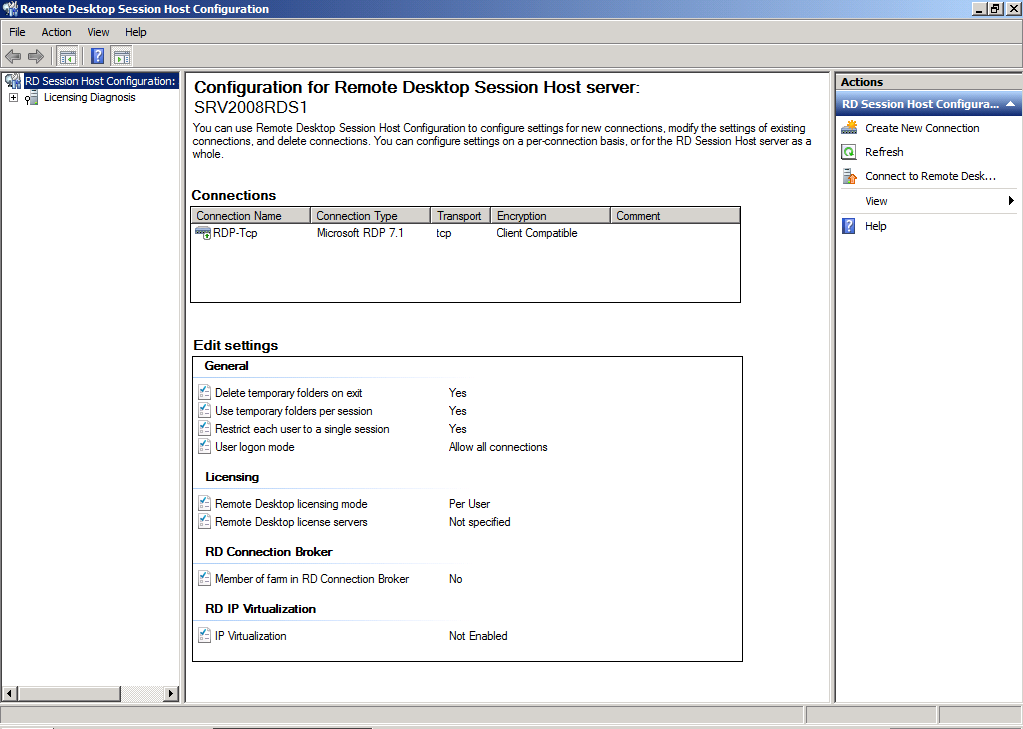Image resolution: width=1023 pixels, height=729 pixels.
Task: Click the Connect to Remote Desktop icon
Action: click(x=849, y=176)
